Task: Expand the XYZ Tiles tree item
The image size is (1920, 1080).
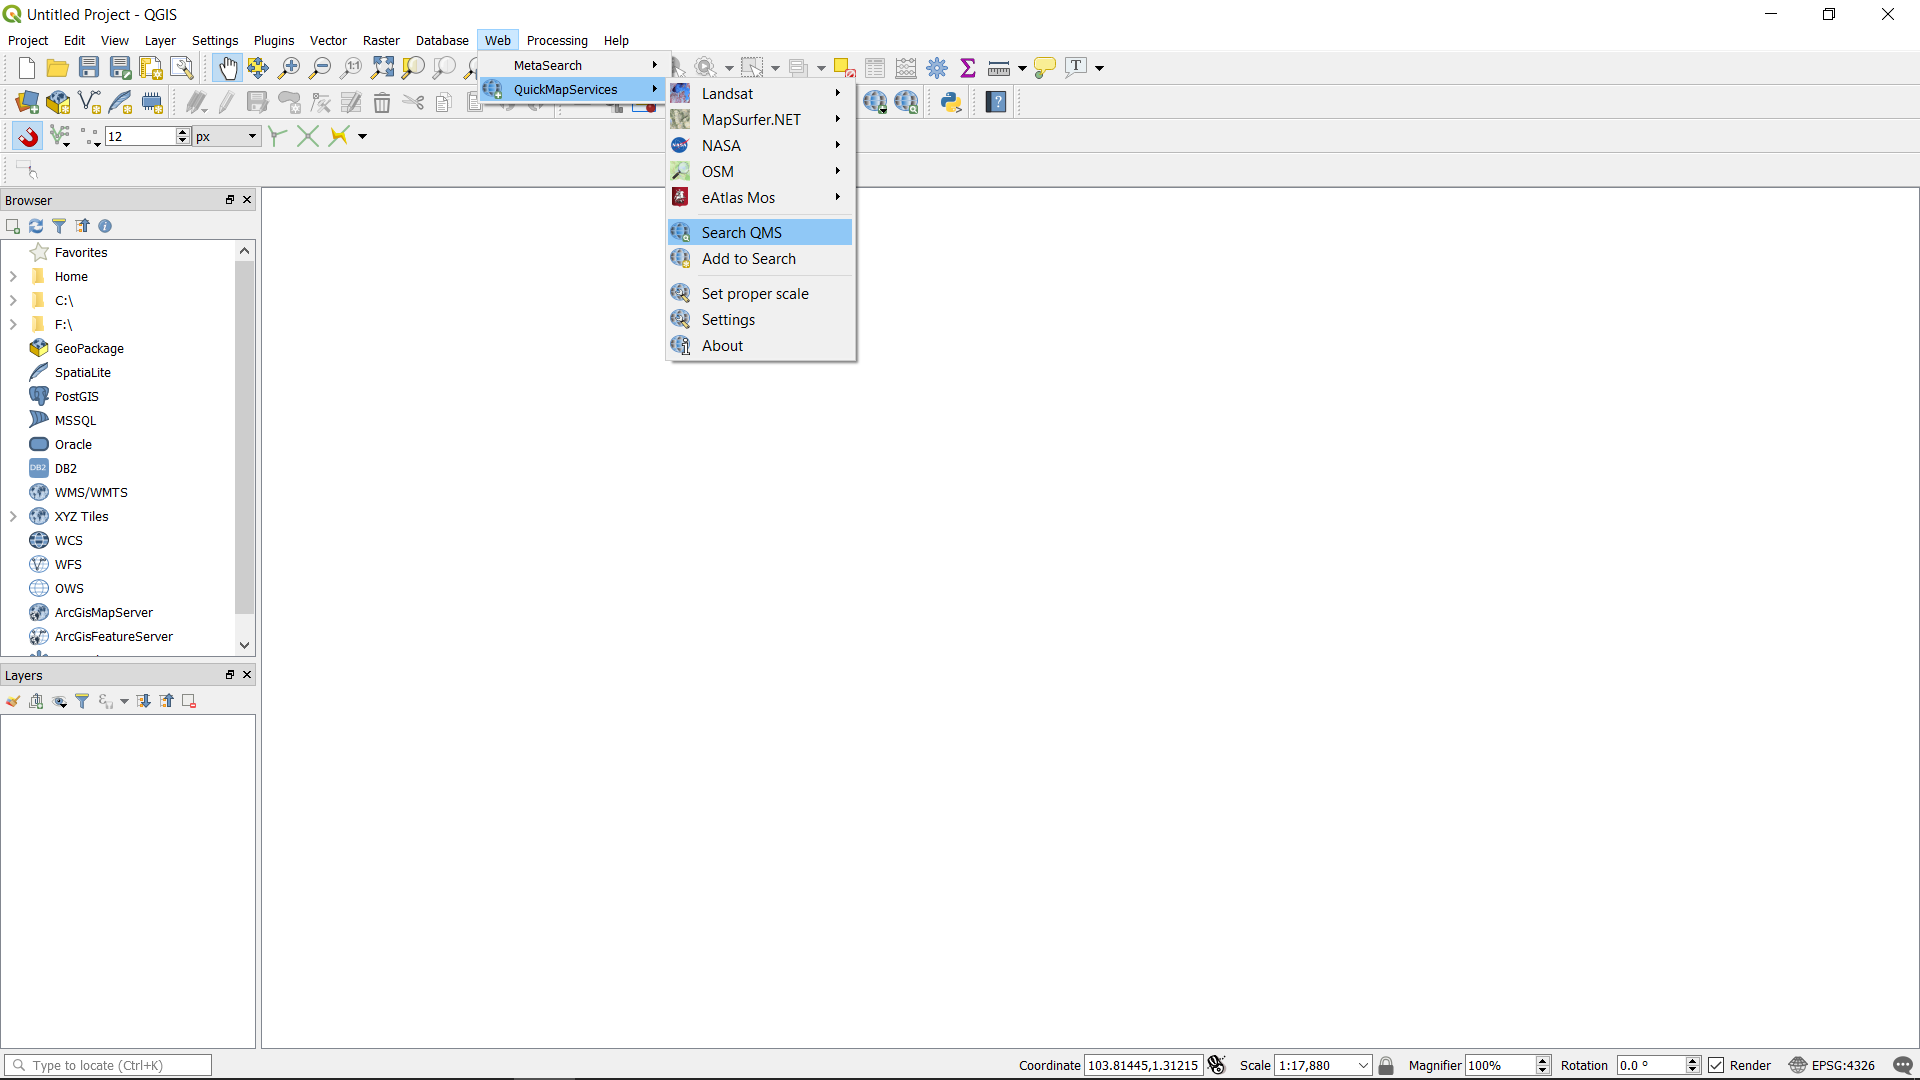Action: click(13, 517)
